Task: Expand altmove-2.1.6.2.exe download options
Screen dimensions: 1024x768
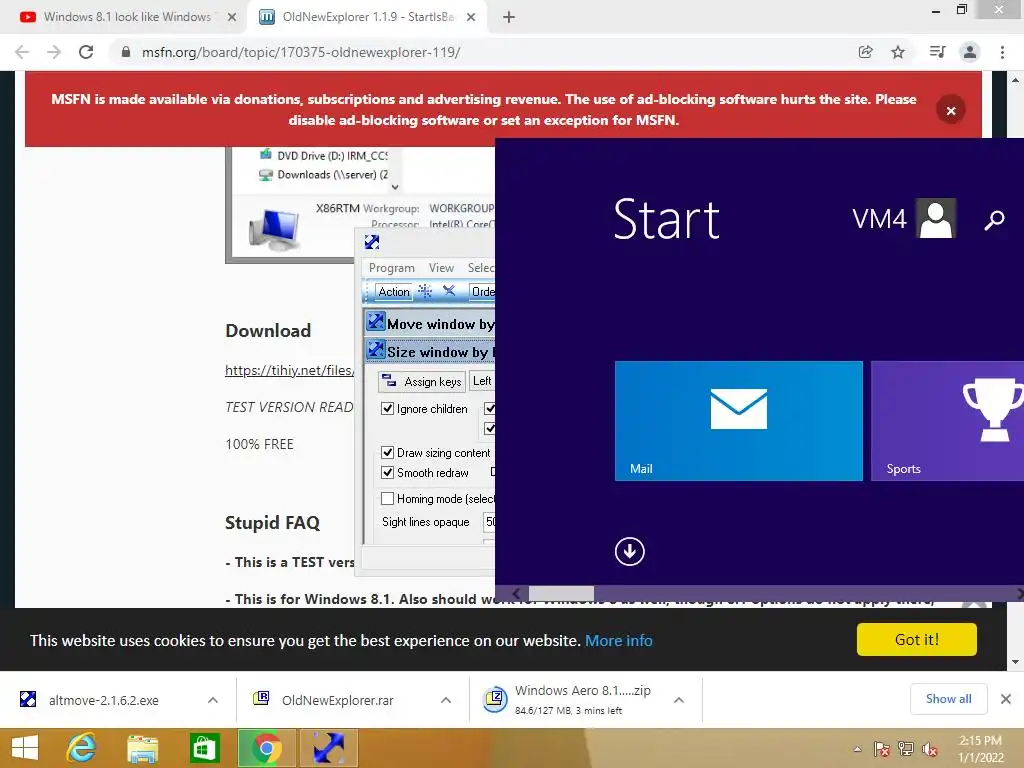Action: point(213,700)
